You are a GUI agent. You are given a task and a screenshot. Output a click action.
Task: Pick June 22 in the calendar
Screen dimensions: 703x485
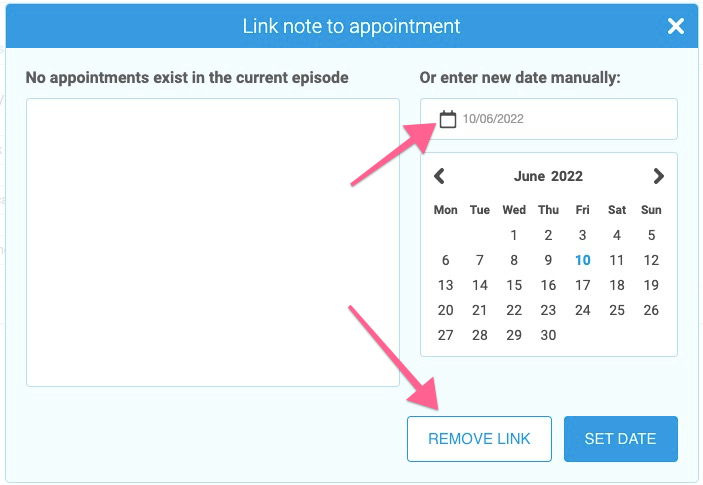tap(514, 310)
